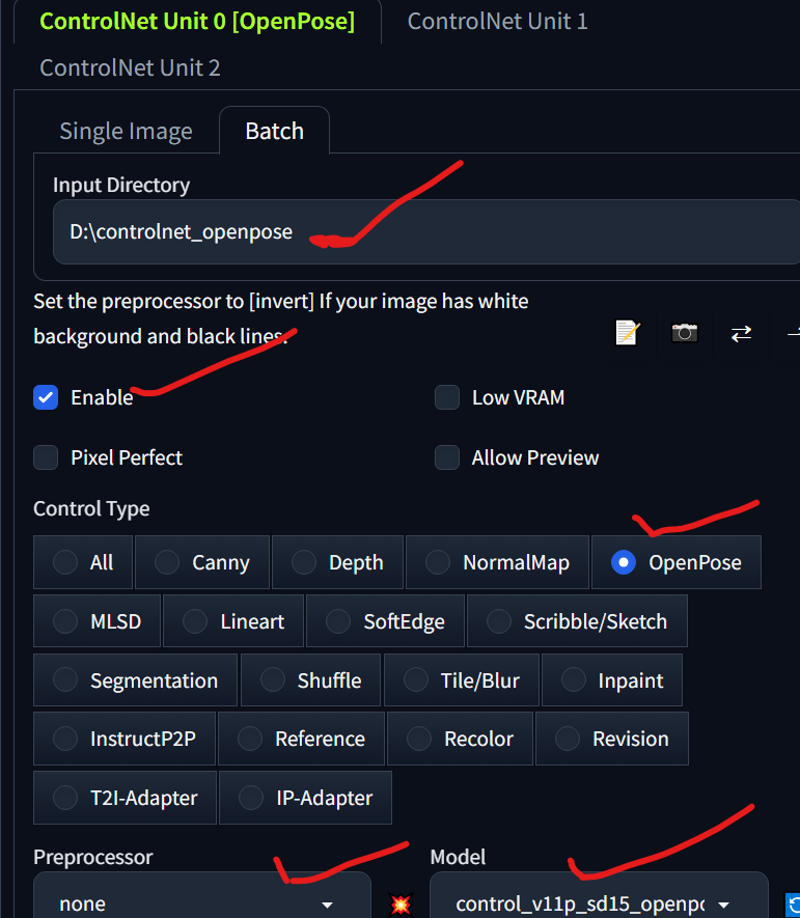
Task: Open a new canvas with the notepad icon
Action: coord(627,333)
